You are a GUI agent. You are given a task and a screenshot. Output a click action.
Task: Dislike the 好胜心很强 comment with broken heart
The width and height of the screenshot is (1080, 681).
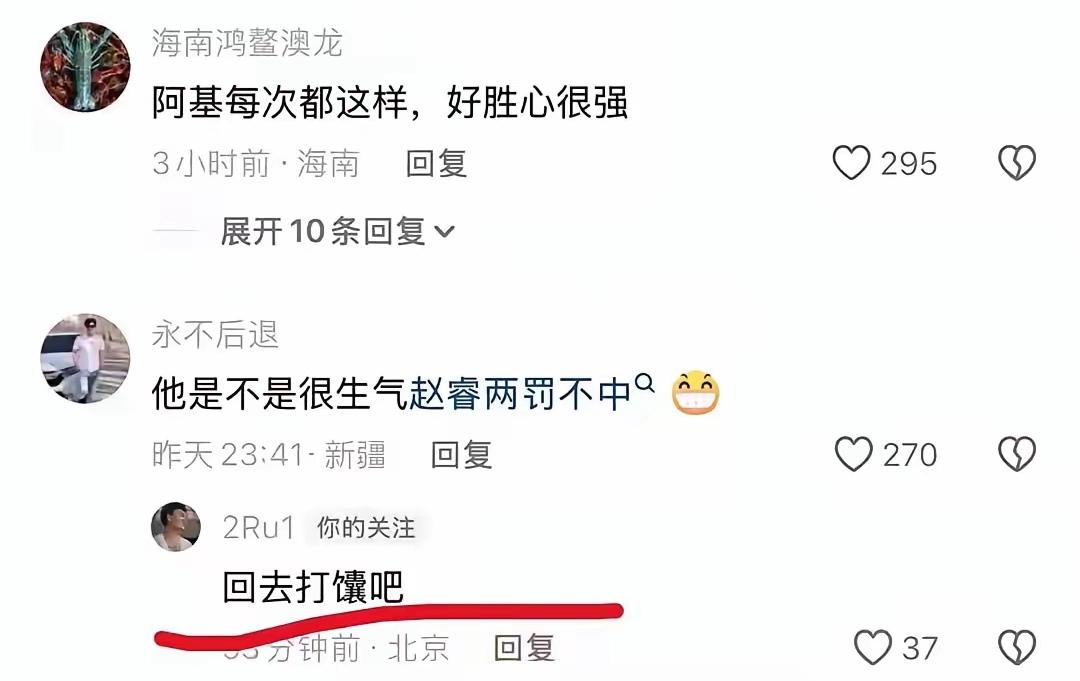coord(1017,163)
